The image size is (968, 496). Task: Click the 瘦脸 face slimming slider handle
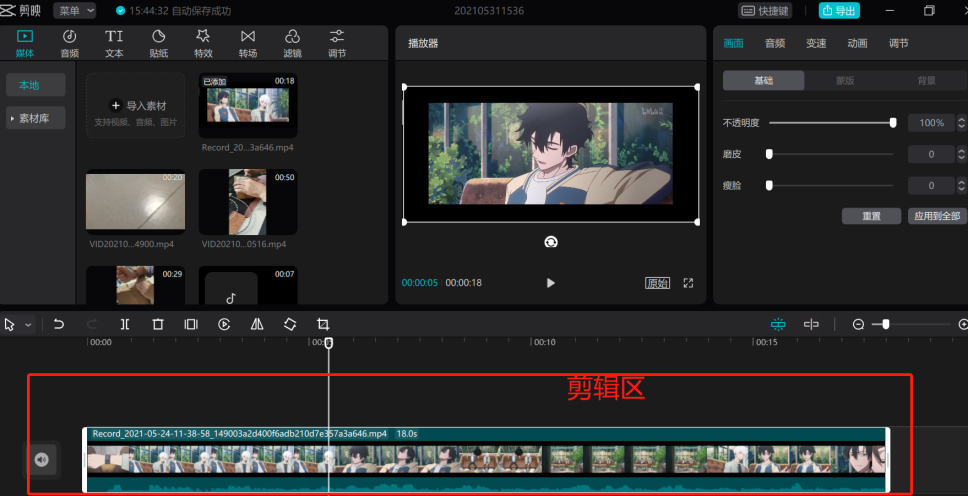(769, 185)
